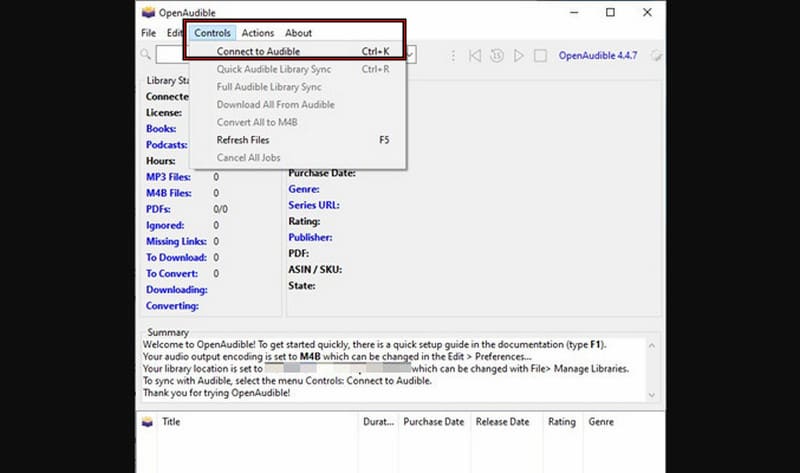Click the play button
Viewport: 800px width, 473px height.
coord(519,56)
